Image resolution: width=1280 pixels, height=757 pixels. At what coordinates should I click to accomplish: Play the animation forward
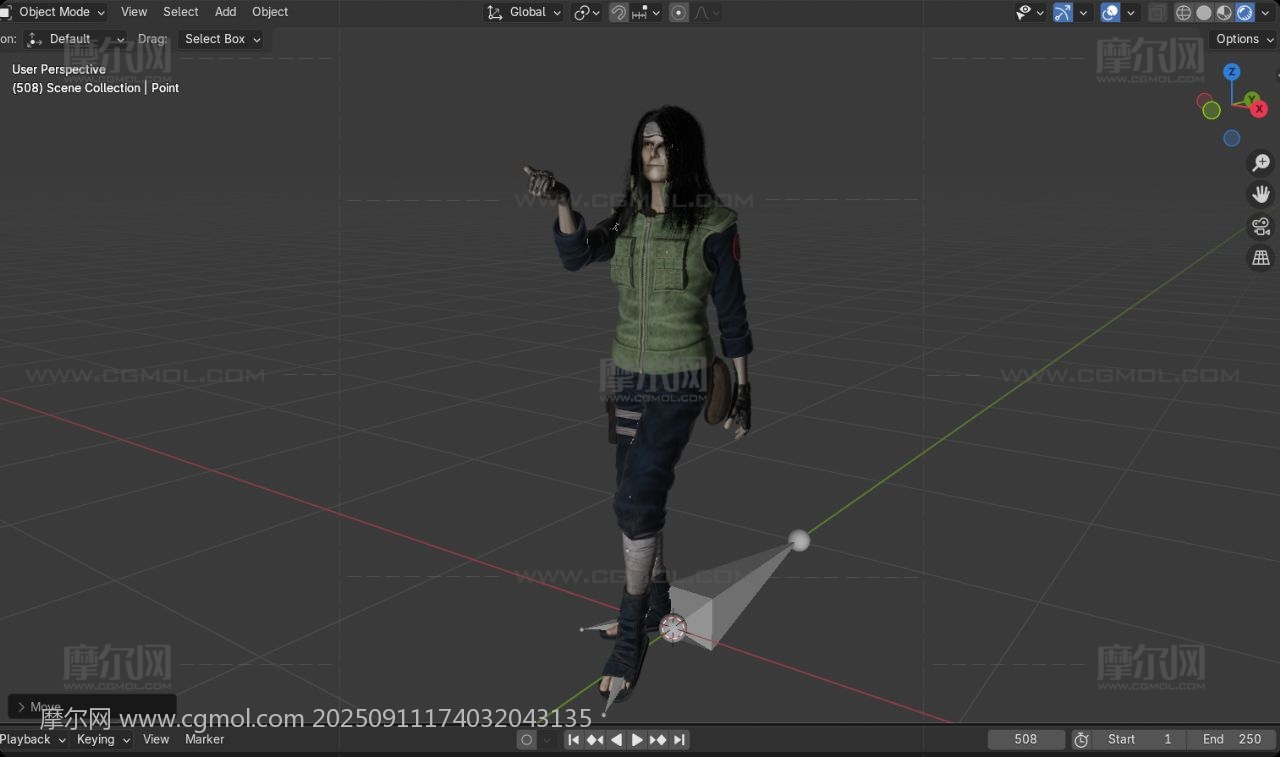coord(637,740)
